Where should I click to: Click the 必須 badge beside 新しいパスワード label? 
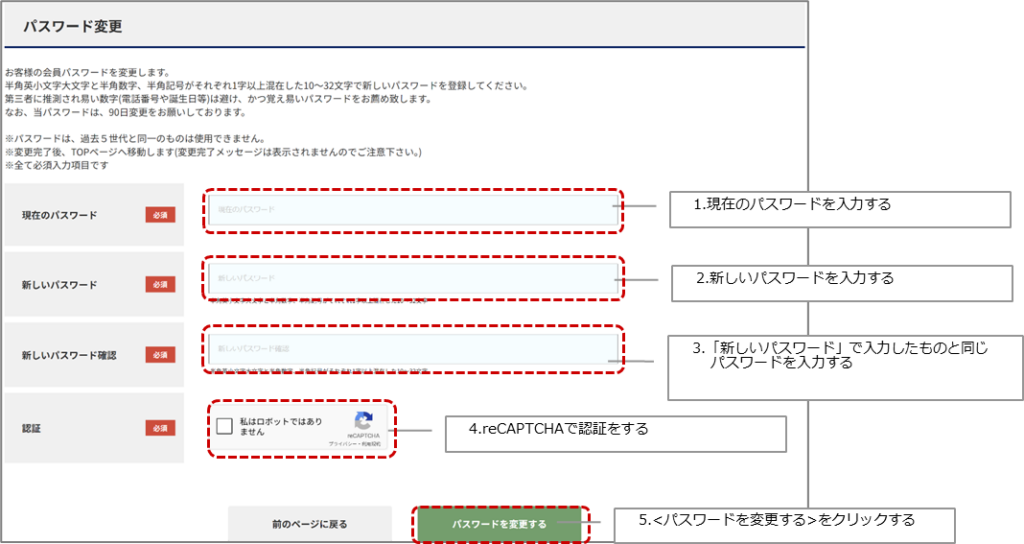[x=160, y=285]
